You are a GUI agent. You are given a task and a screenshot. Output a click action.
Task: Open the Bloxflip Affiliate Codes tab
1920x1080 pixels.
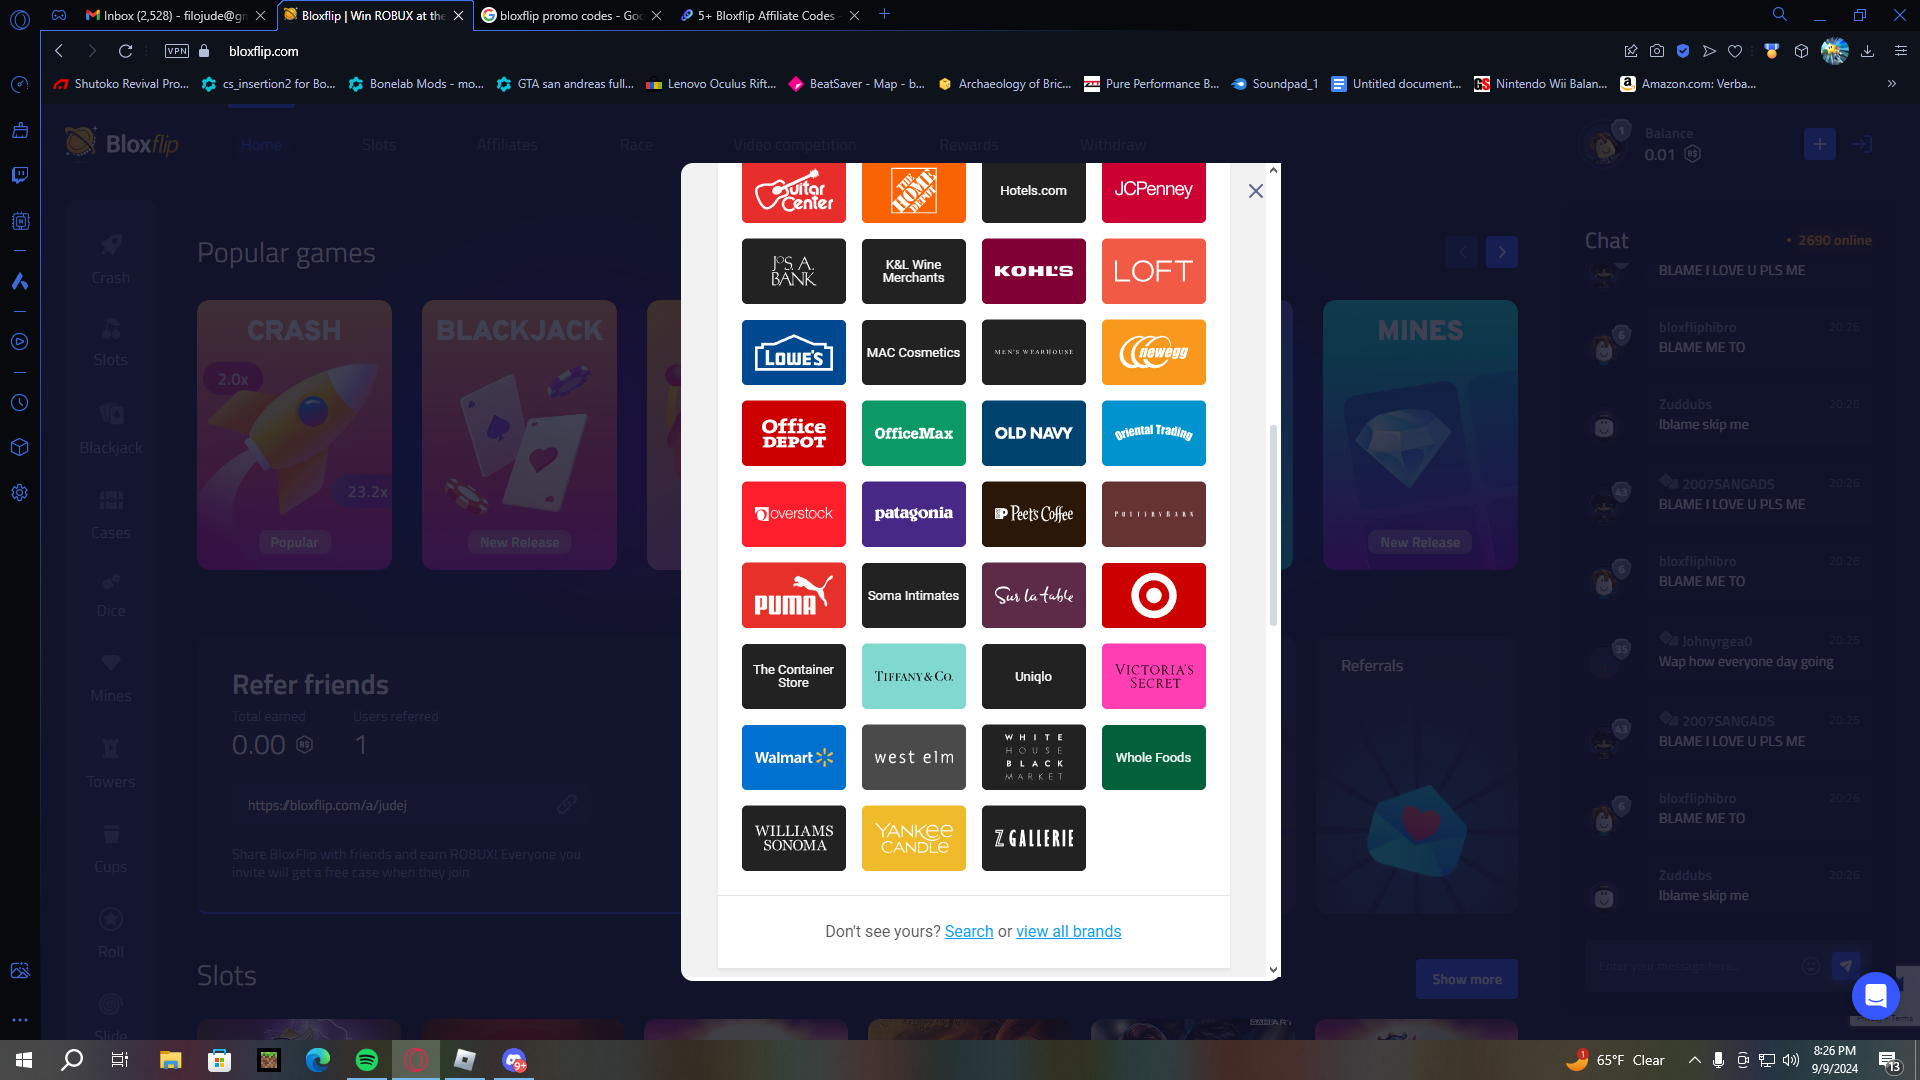(x=765, y=15)
